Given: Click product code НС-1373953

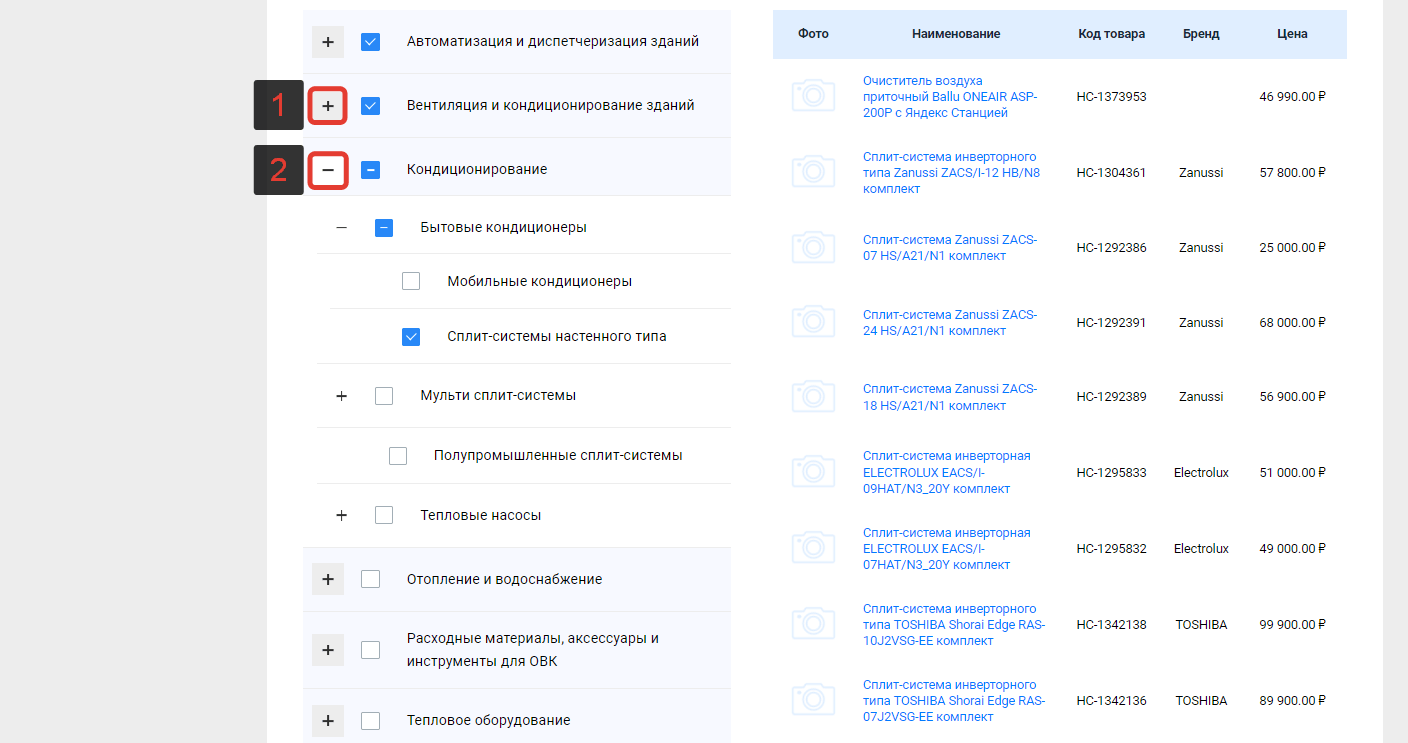Looking at the screenshot, I should tap(1112, 97).
